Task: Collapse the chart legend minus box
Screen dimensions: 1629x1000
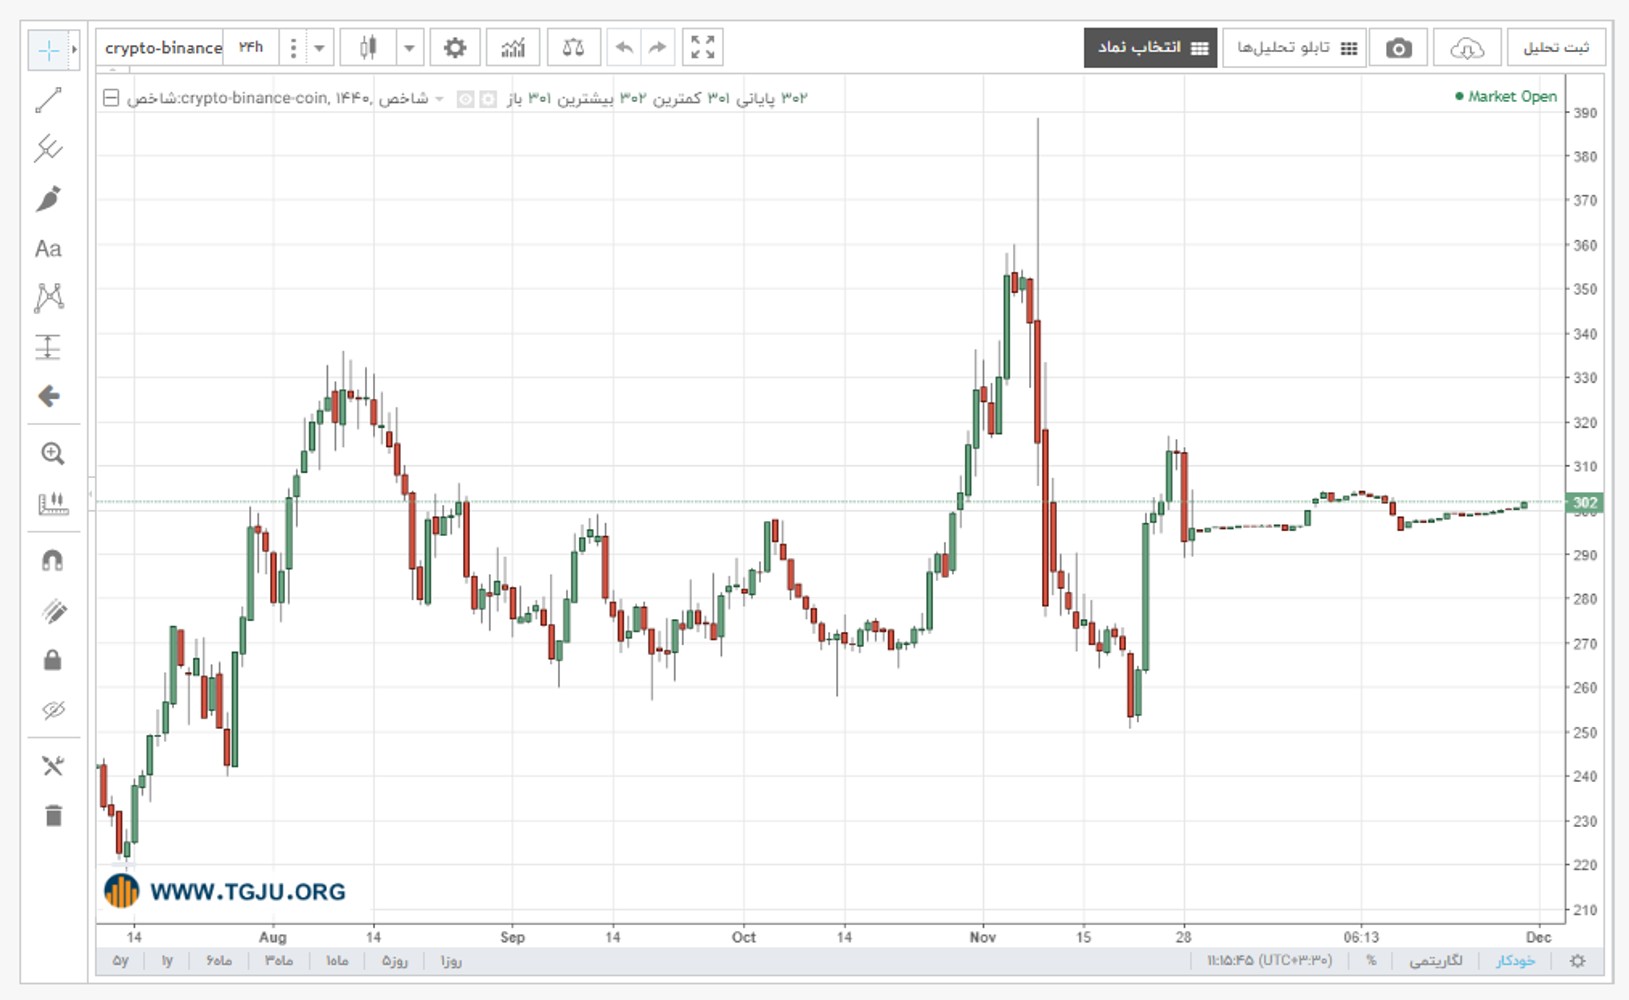Action: 111,98
